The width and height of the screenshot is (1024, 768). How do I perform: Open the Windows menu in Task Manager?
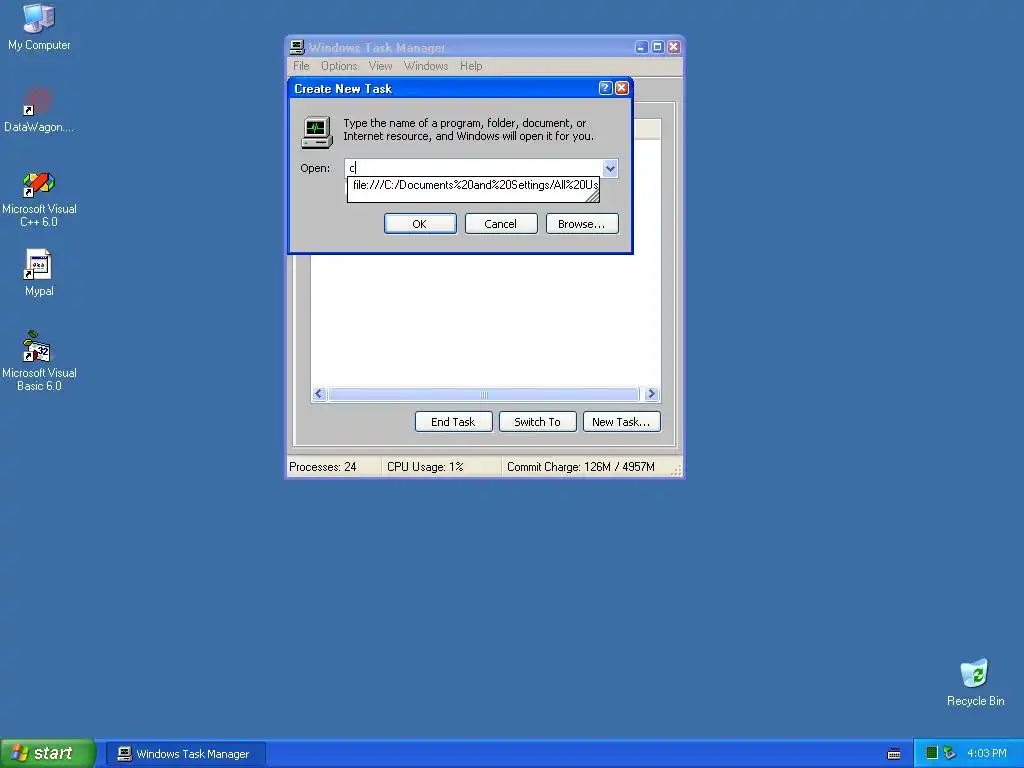point(426,66)
